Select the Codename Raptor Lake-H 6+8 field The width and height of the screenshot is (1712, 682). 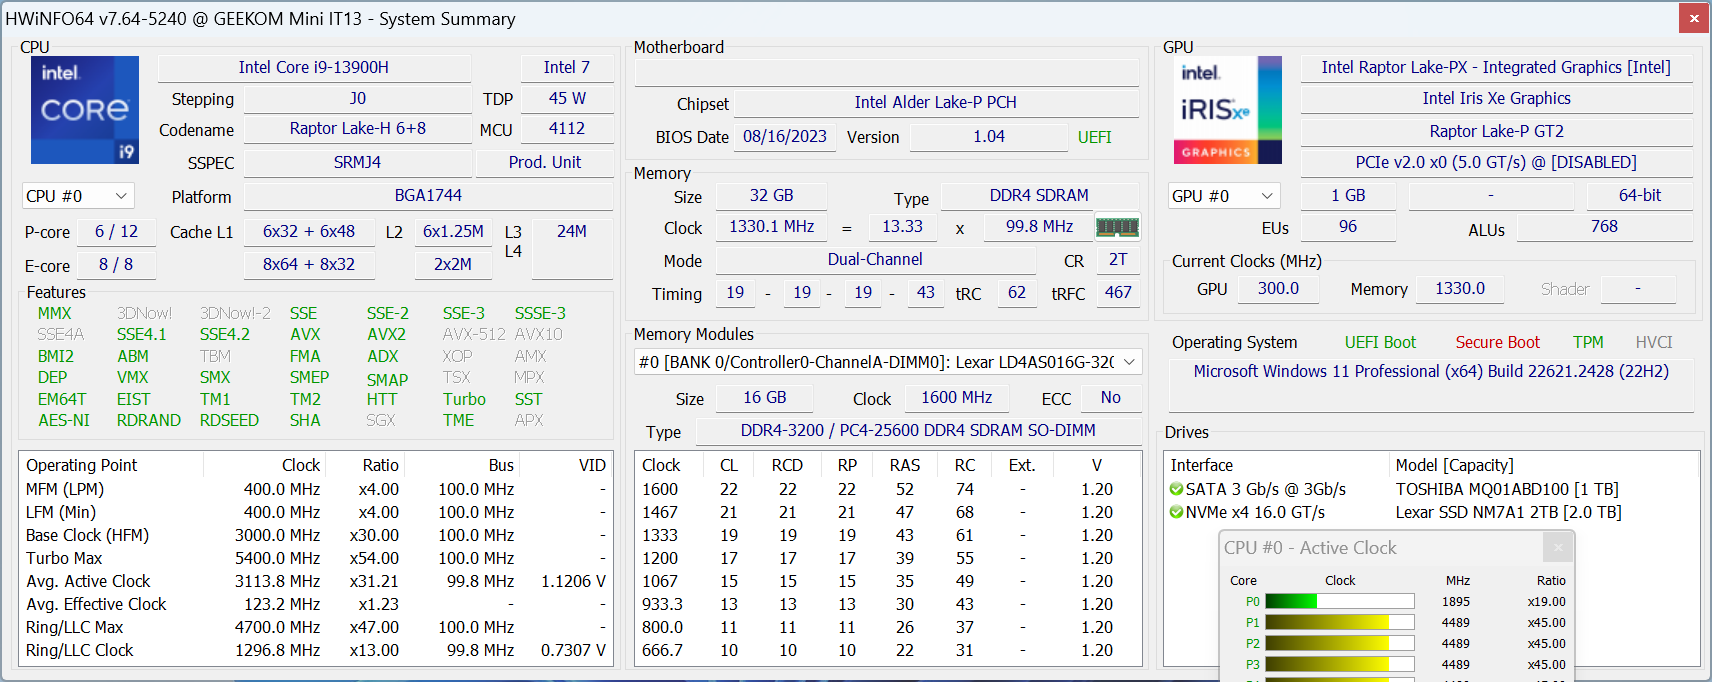tap(358, 129)
